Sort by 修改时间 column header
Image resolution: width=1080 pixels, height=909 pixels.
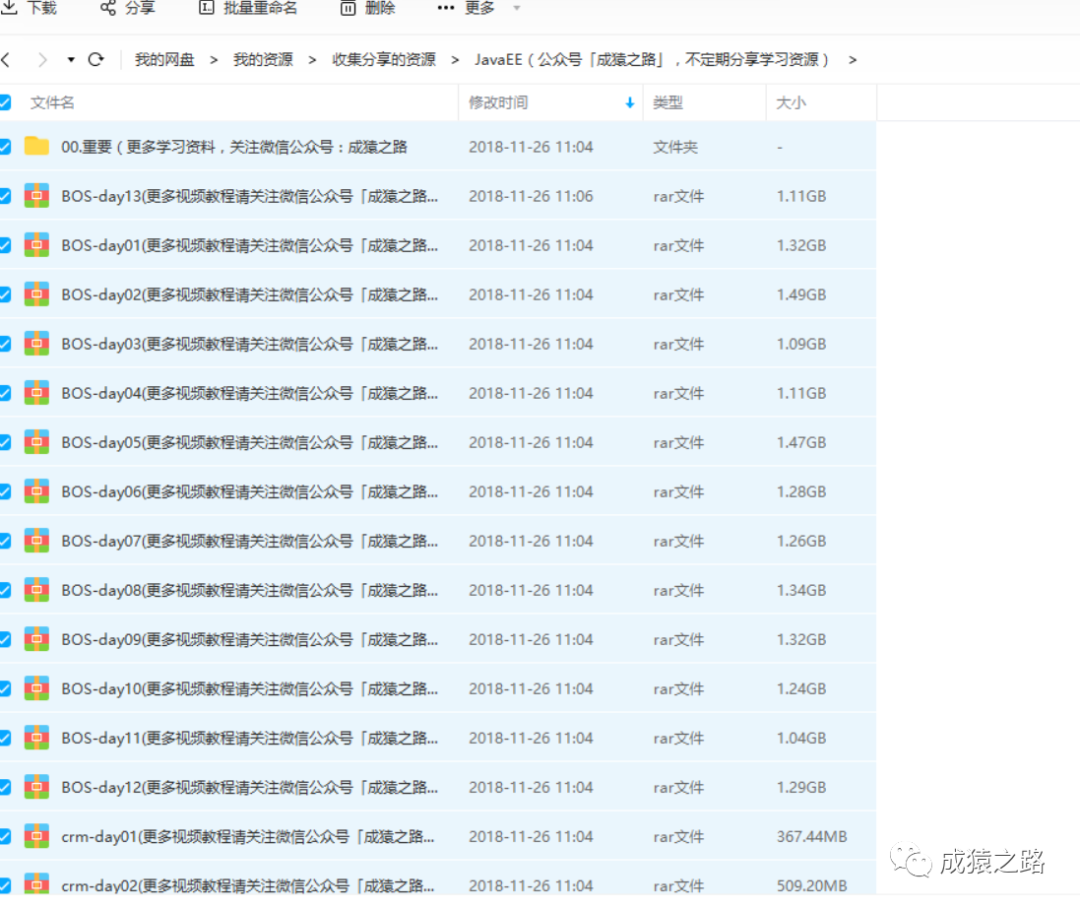[499, 103]
